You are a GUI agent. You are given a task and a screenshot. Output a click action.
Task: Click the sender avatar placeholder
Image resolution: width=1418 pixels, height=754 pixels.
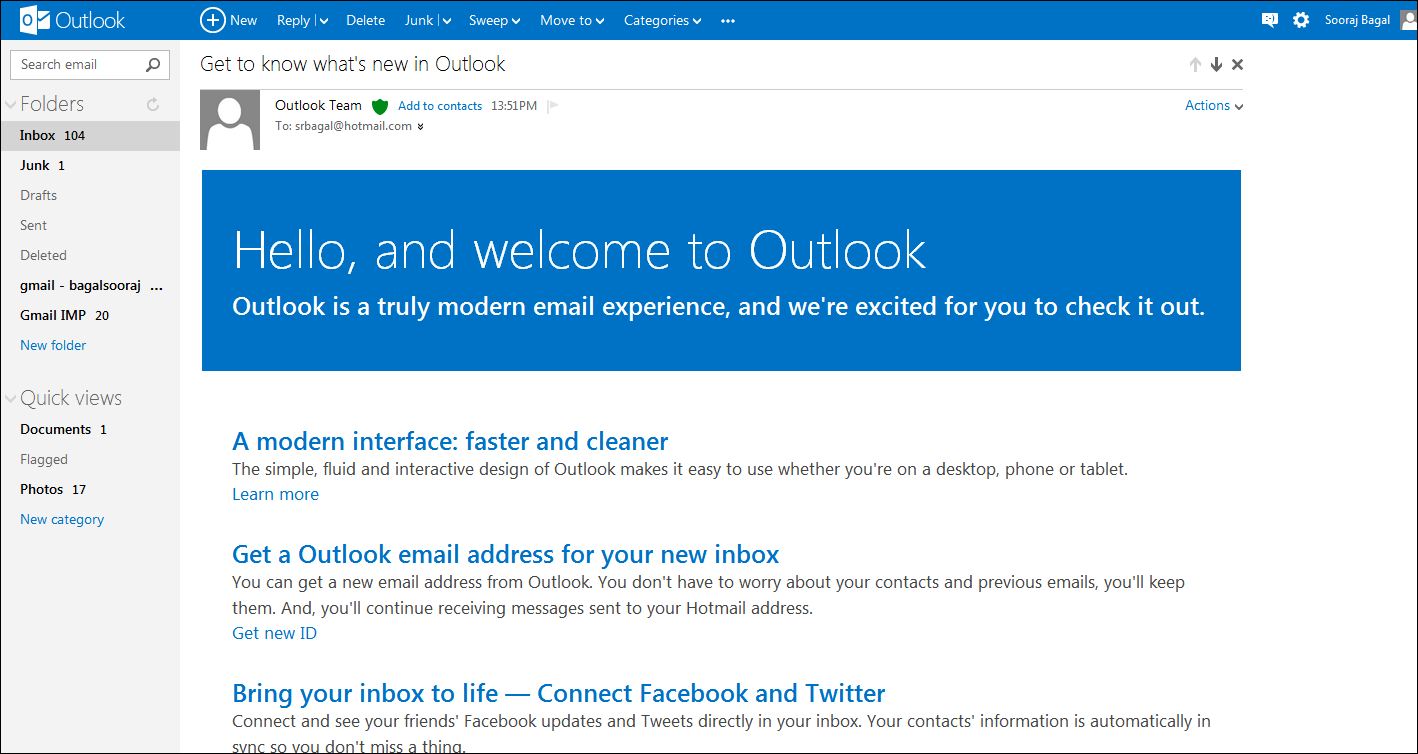(x=230, y=120)
